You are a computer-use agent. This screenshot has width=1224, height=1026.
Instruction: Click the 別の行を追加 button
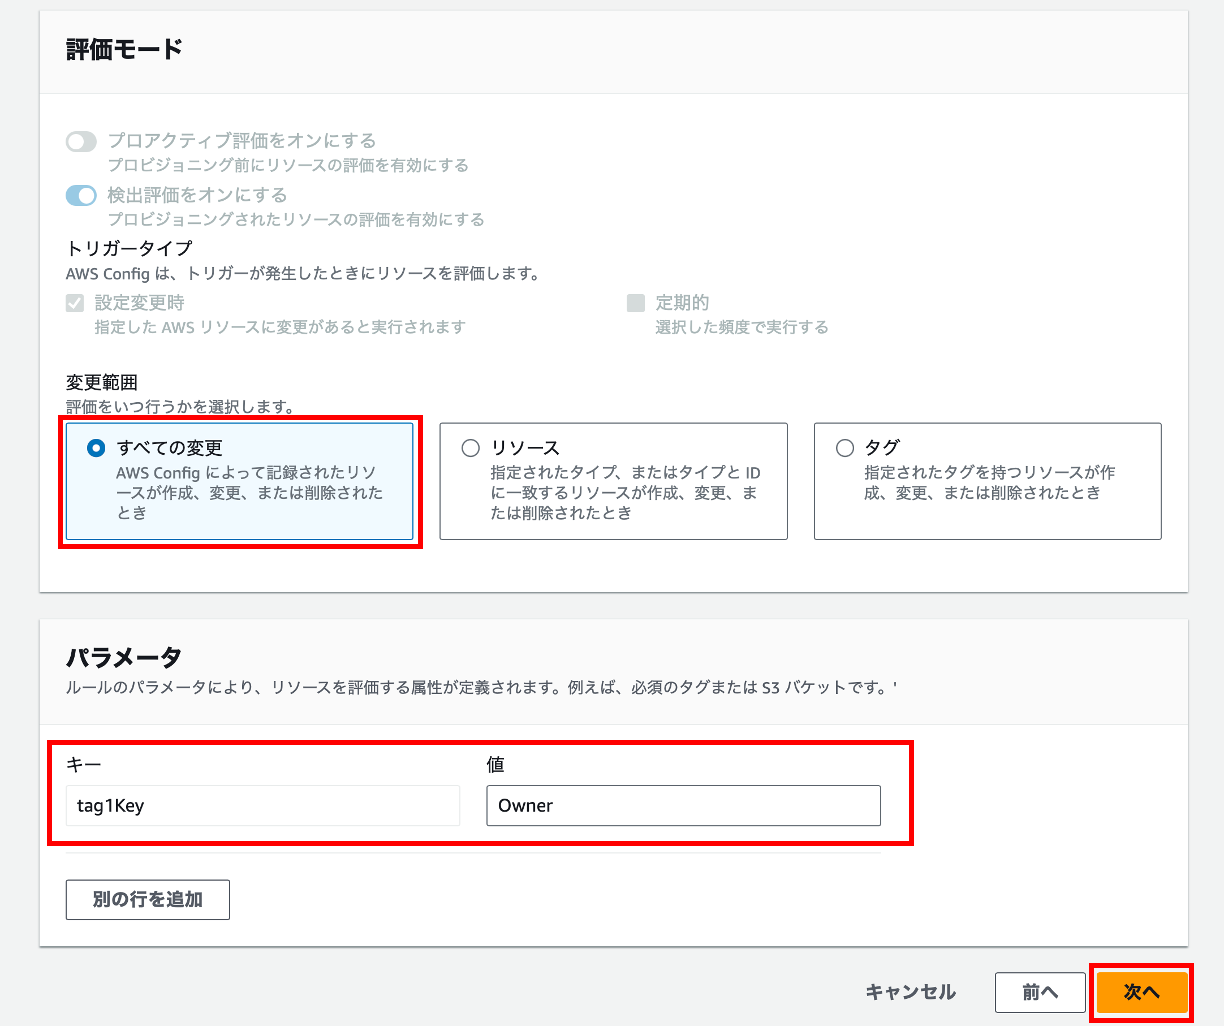148,899
